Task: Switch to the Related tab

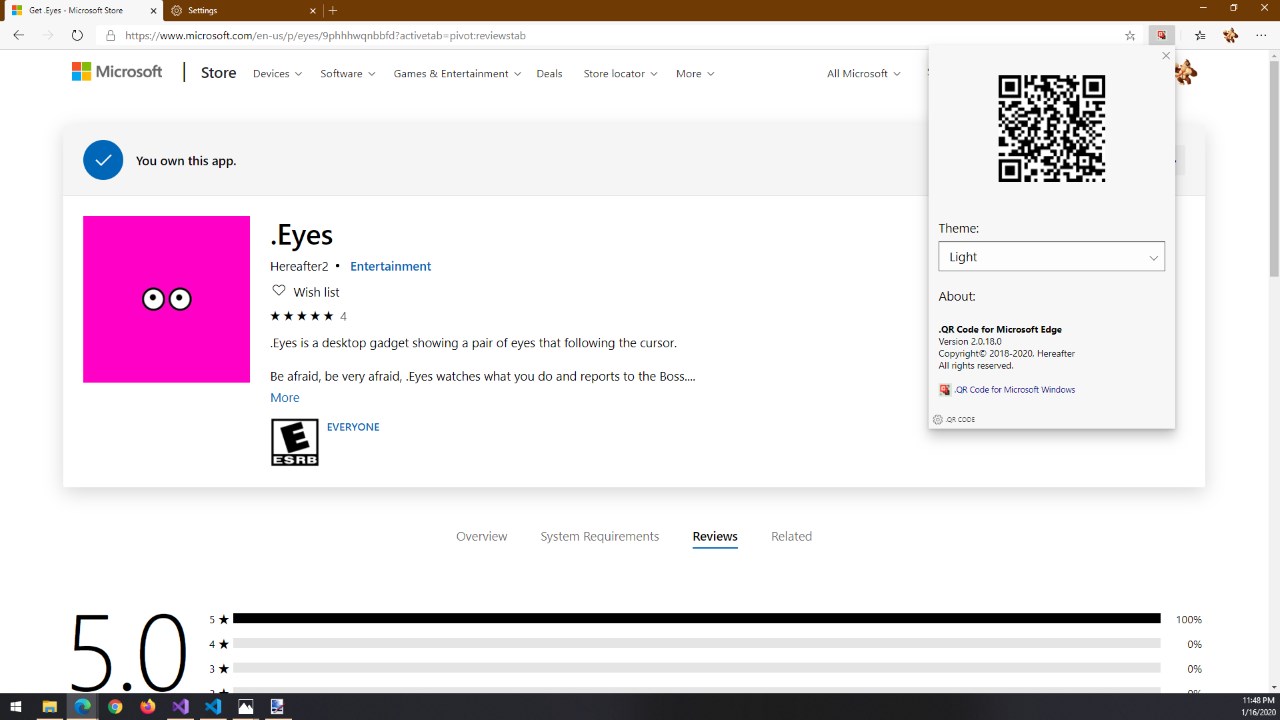Action: point(791,537)
